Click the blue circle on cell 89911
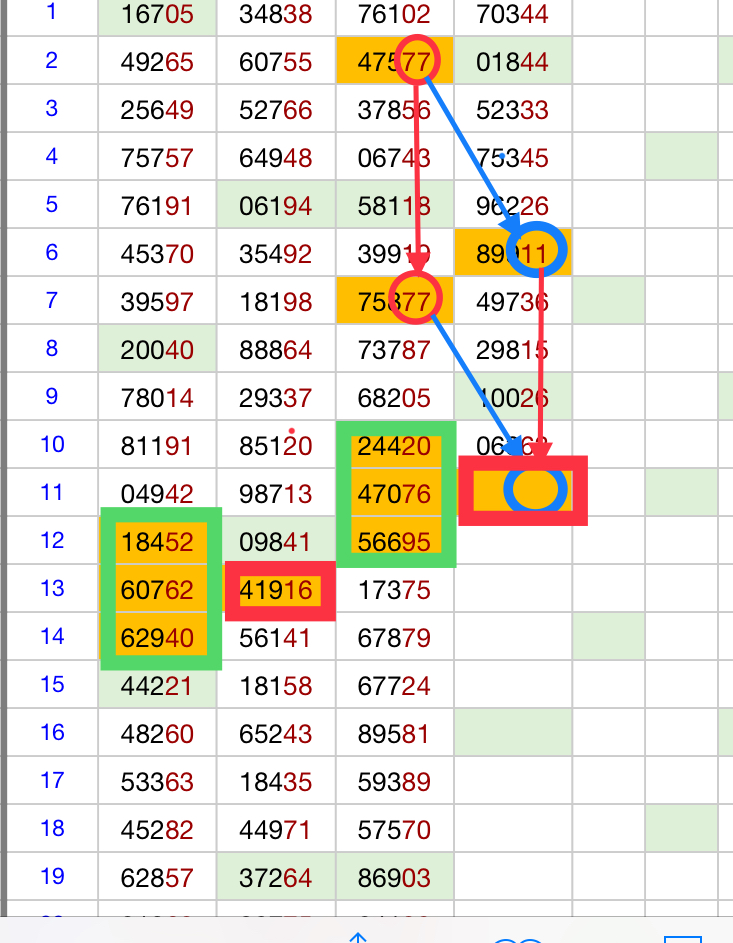Viewport: 733px width, 943px height. point(537,251)
